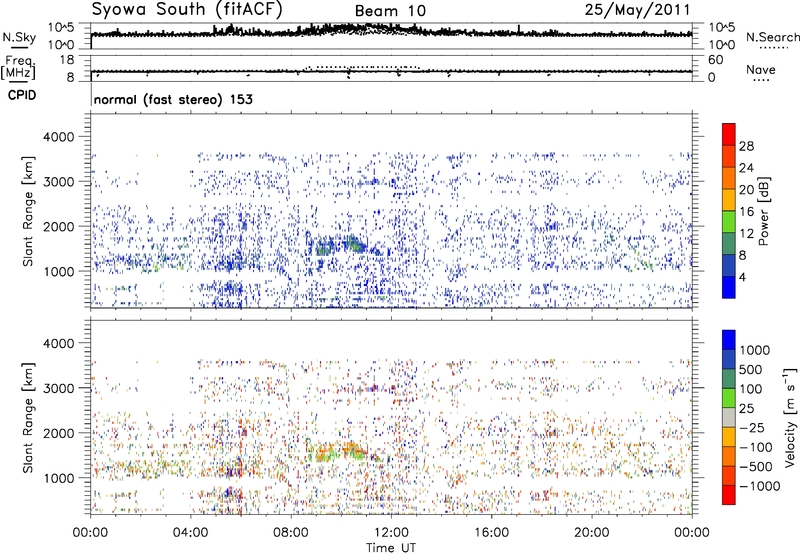Pick the blue top segment of Velocity colorbar
Image resolution: width=800 pixels, height=554 pixels.
[729, 340]
